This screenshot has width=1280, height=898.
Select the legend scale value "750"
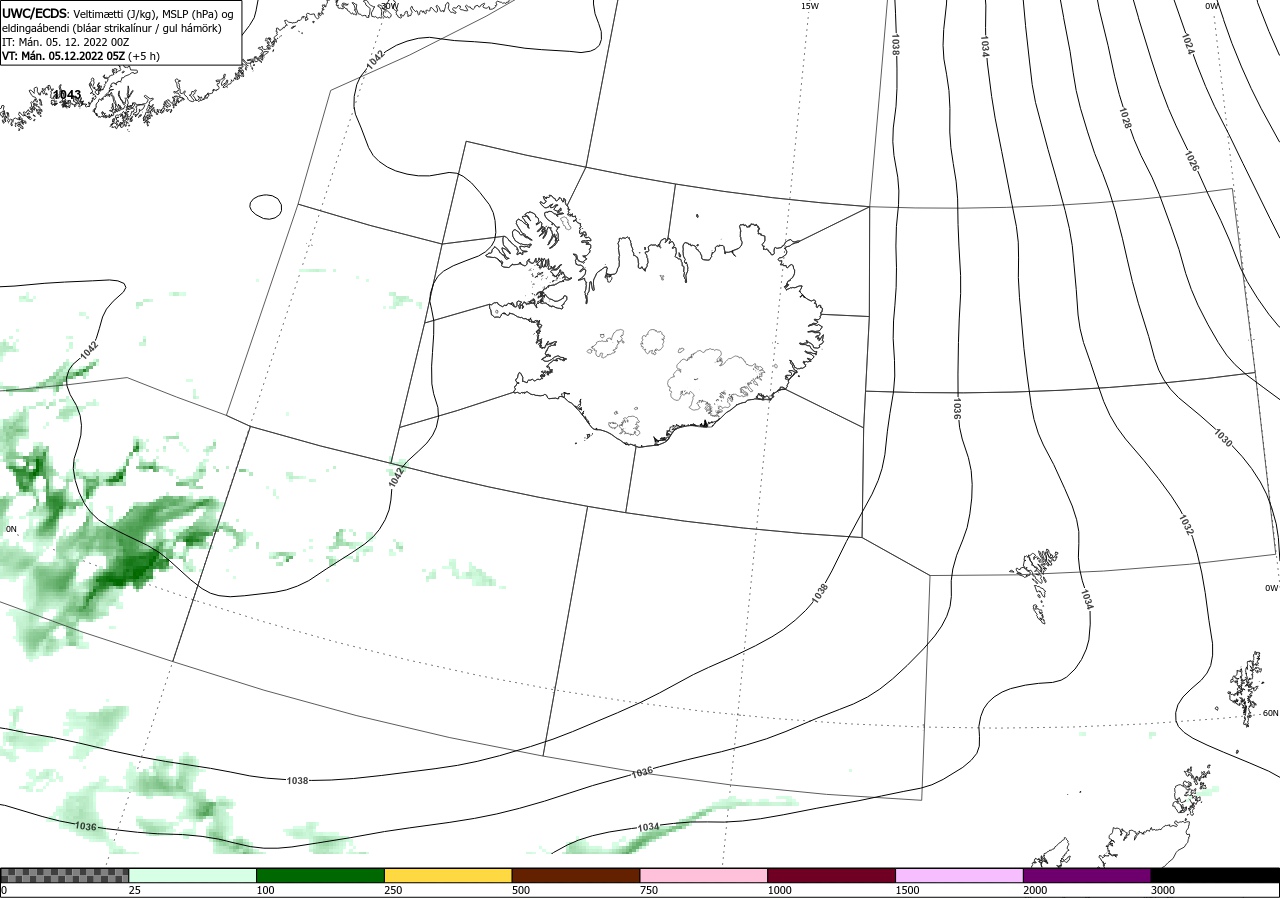[649, 890]
